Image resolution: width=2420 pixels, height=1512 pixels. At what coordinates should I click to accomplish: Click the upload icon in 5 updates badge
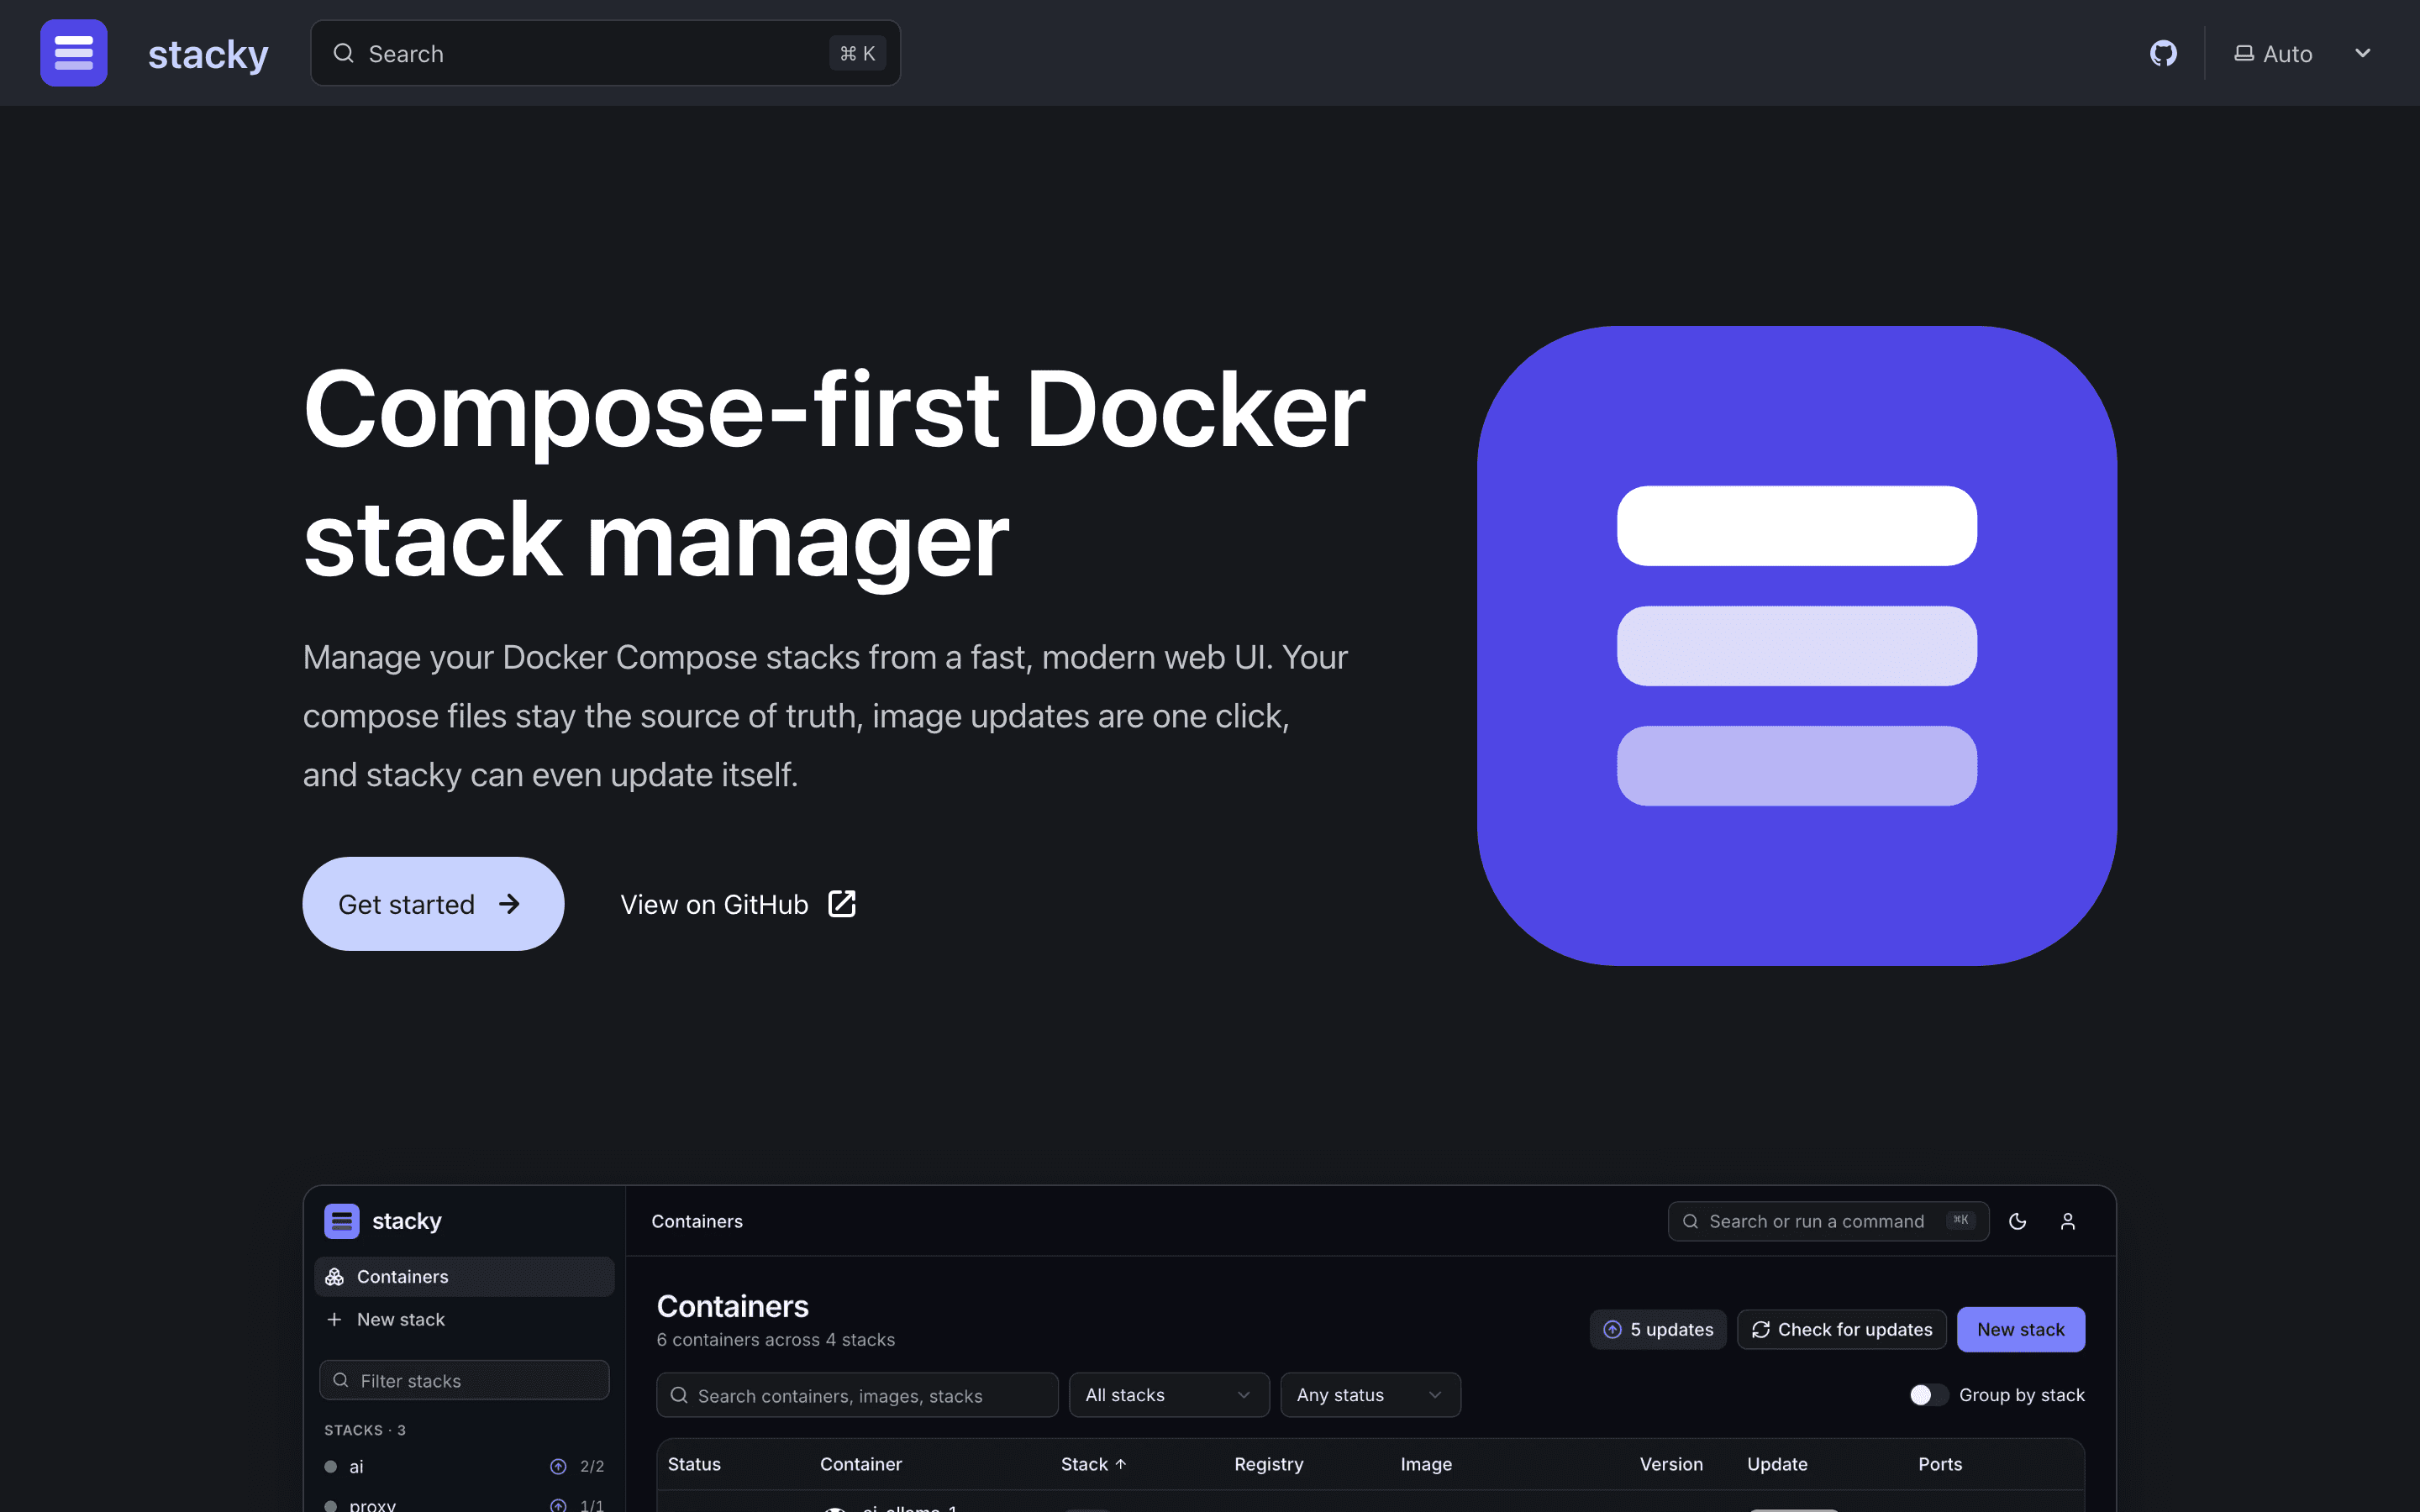click(1613, 1329)
